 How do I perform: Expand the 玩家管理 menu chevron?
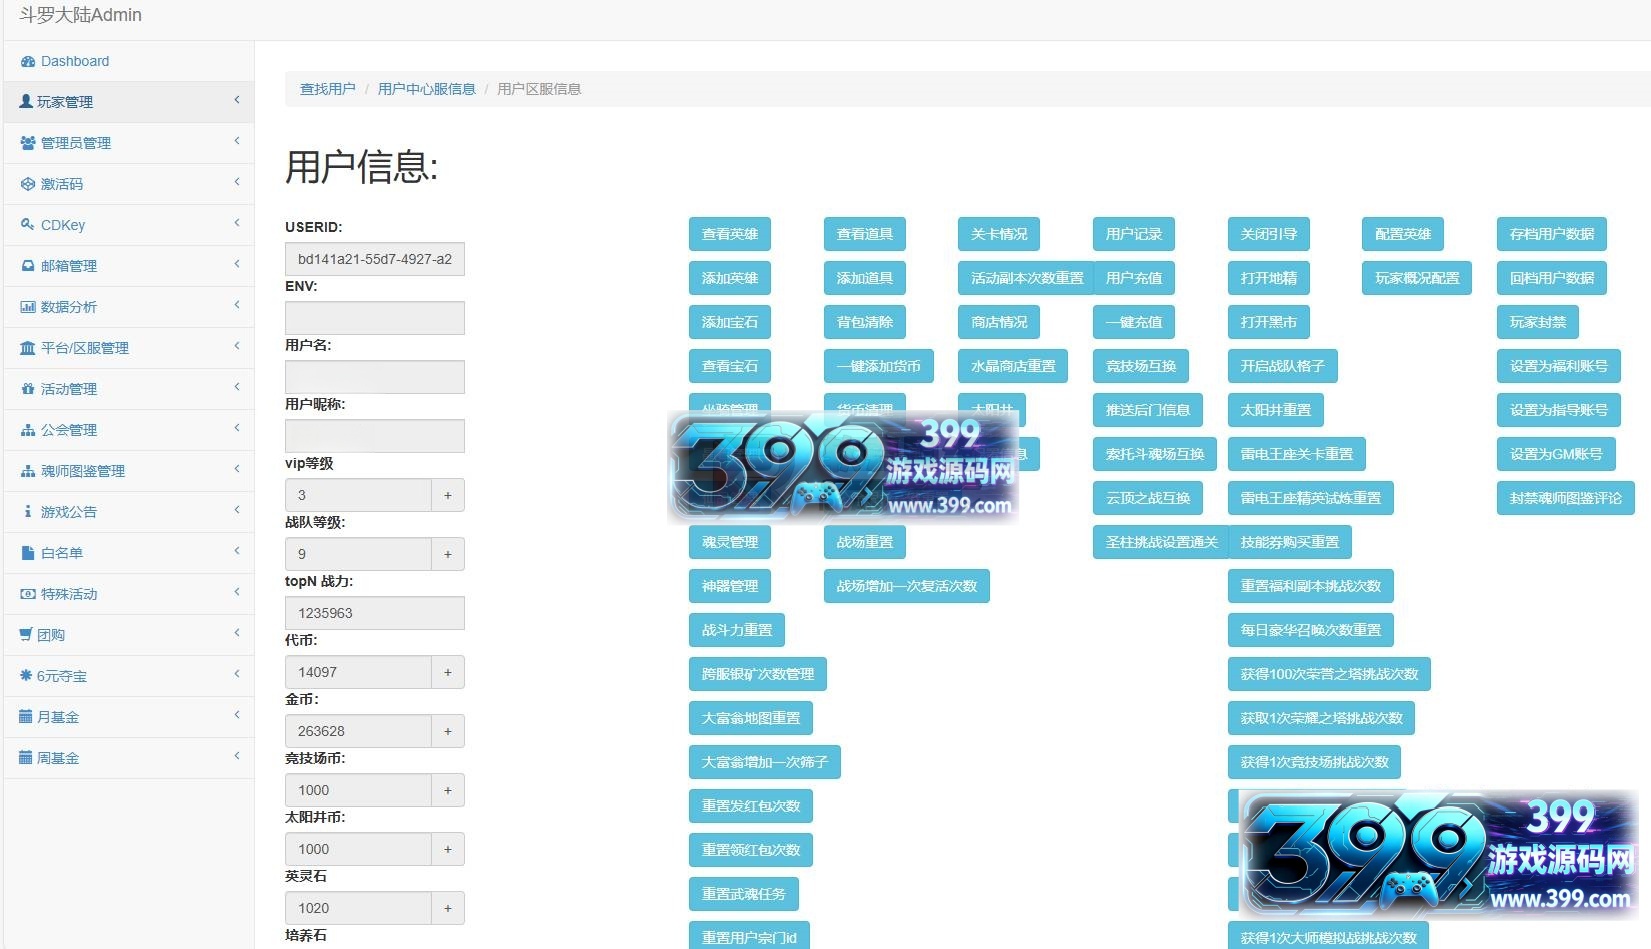(x=237, y=100)
